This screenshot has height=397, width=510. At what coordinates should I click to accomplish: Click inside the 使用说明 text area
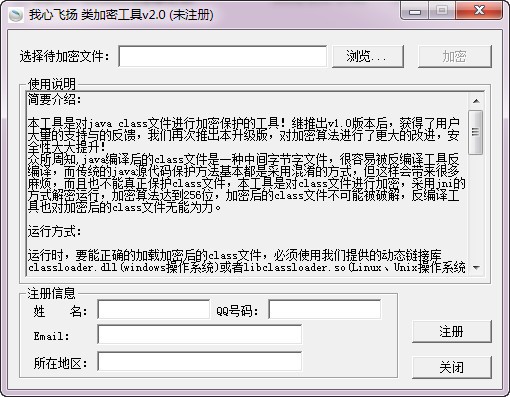[247, 184]
